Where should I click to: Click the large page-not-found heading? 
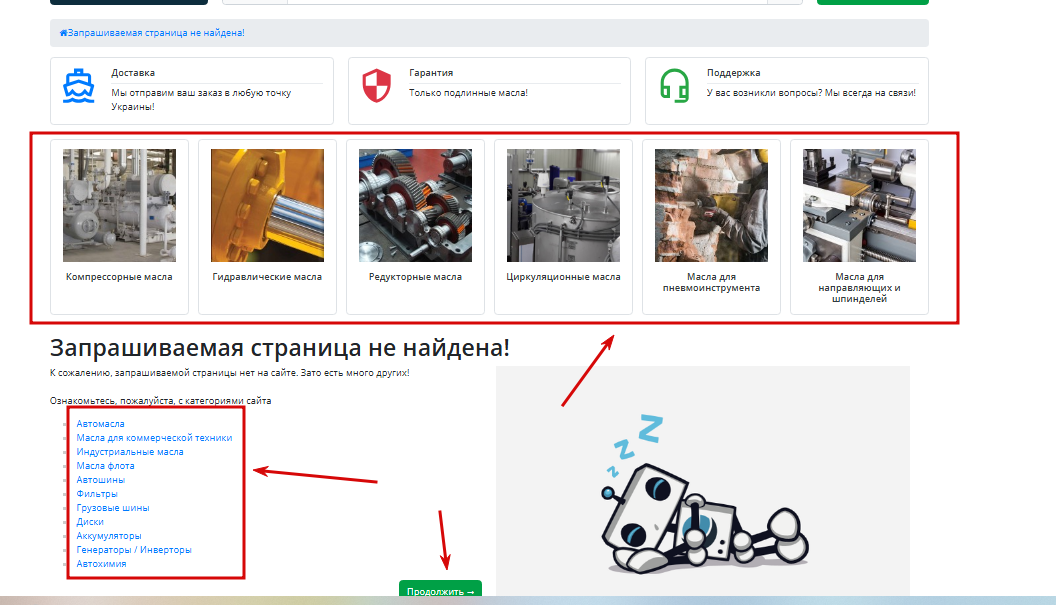click(280, 348)
